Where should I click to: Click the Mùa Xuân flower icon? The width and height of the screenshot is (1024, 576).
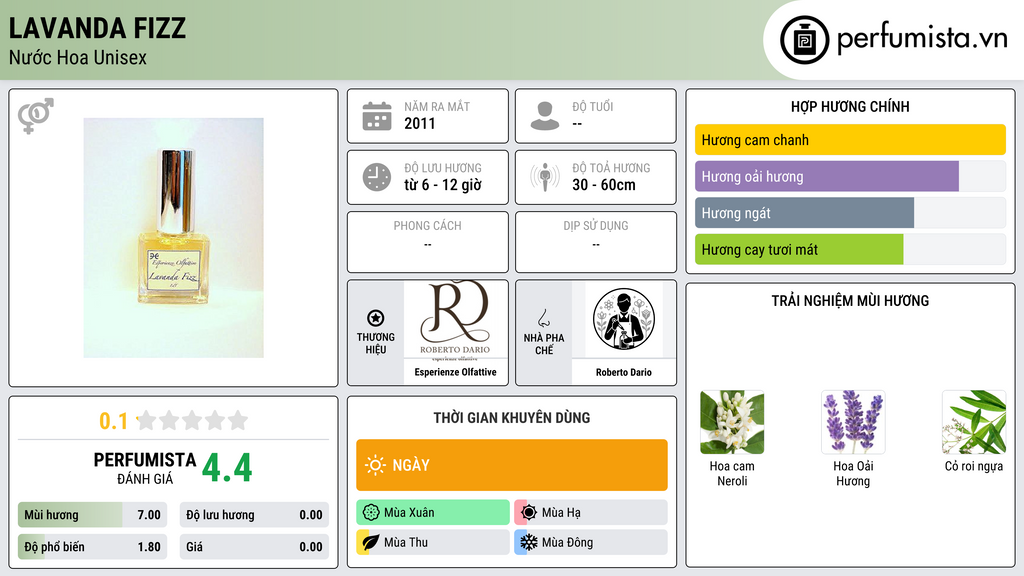coord(371,512)
